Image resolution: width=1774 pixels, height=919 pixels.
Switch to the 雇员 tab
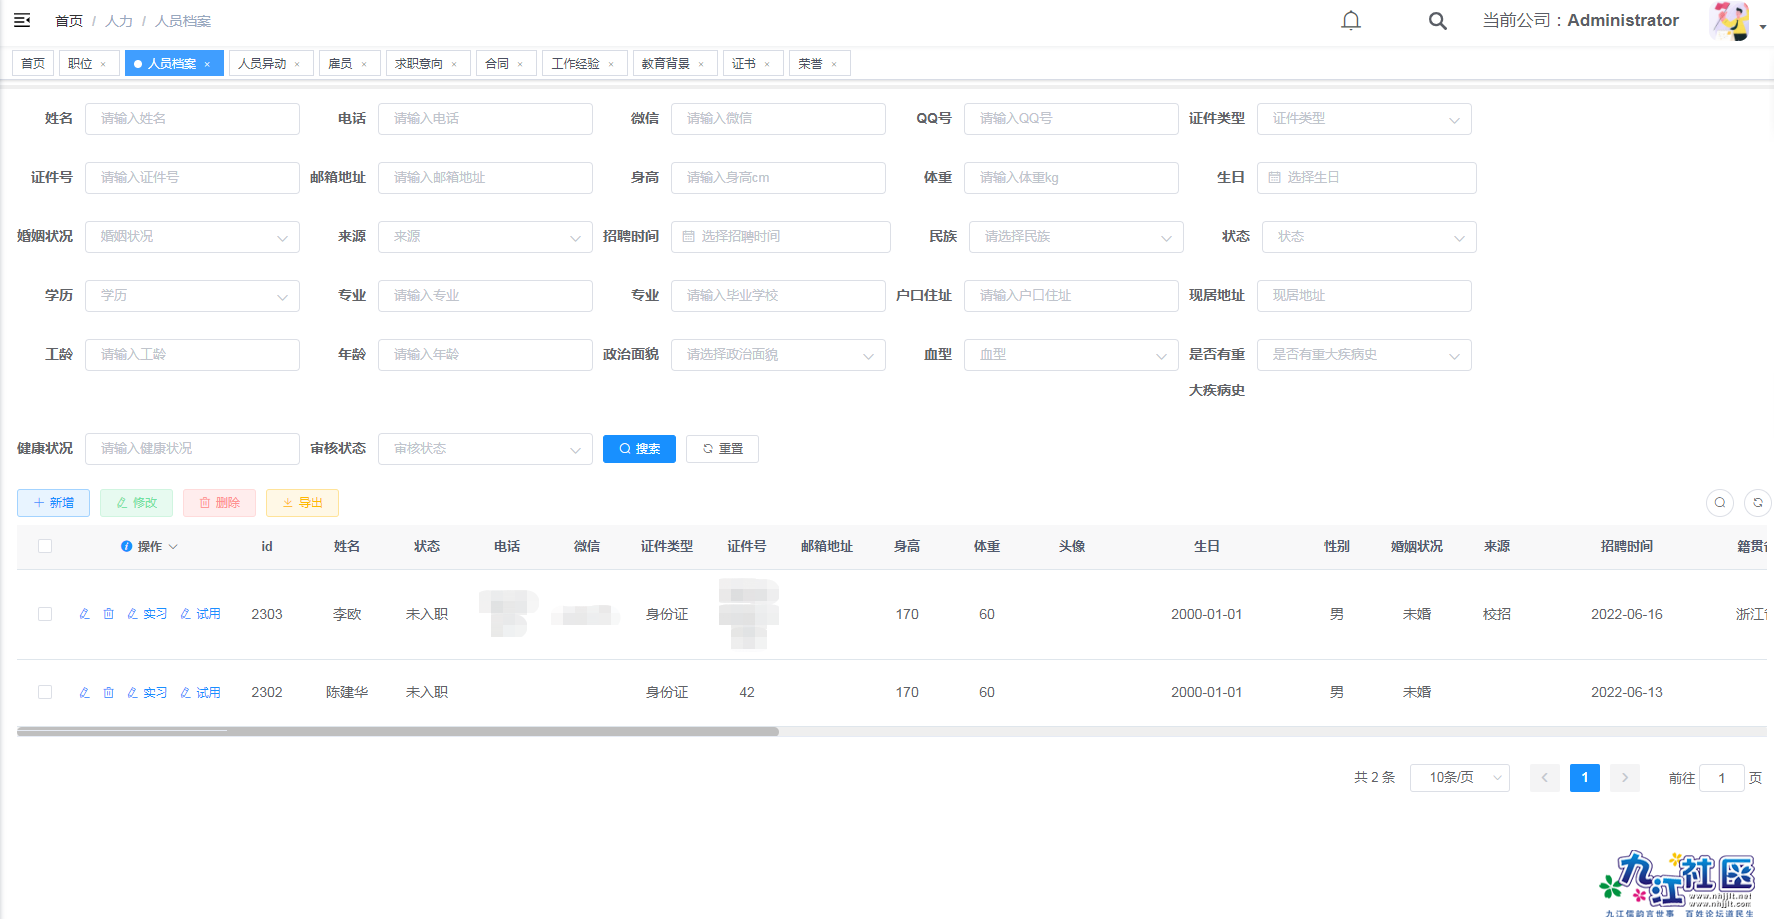point(343,62)
